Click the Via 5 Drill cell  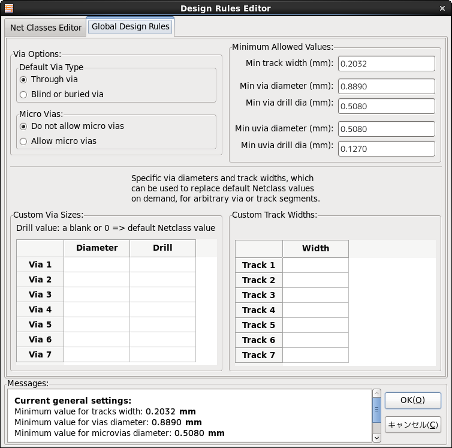(x=163, y=325)
